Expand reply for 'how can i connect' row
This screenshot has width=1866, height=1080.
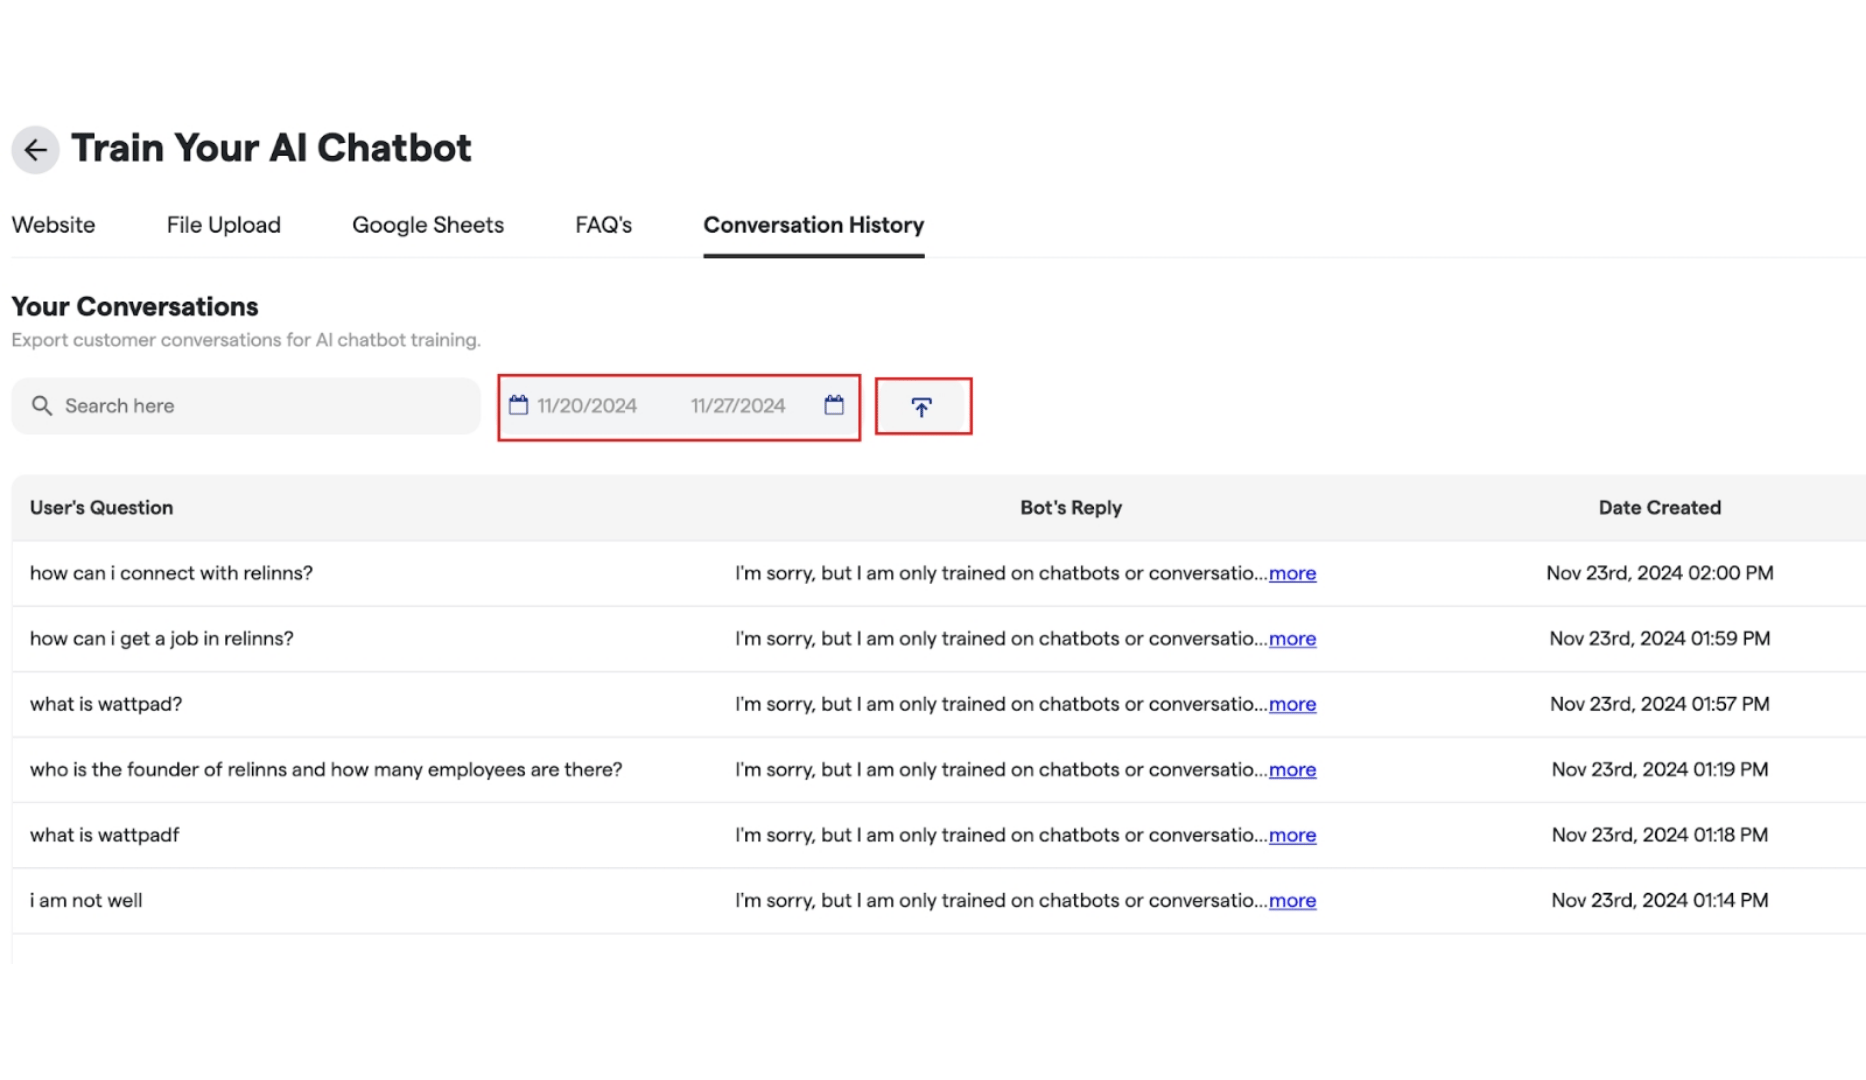click(x=1292, y=574)
